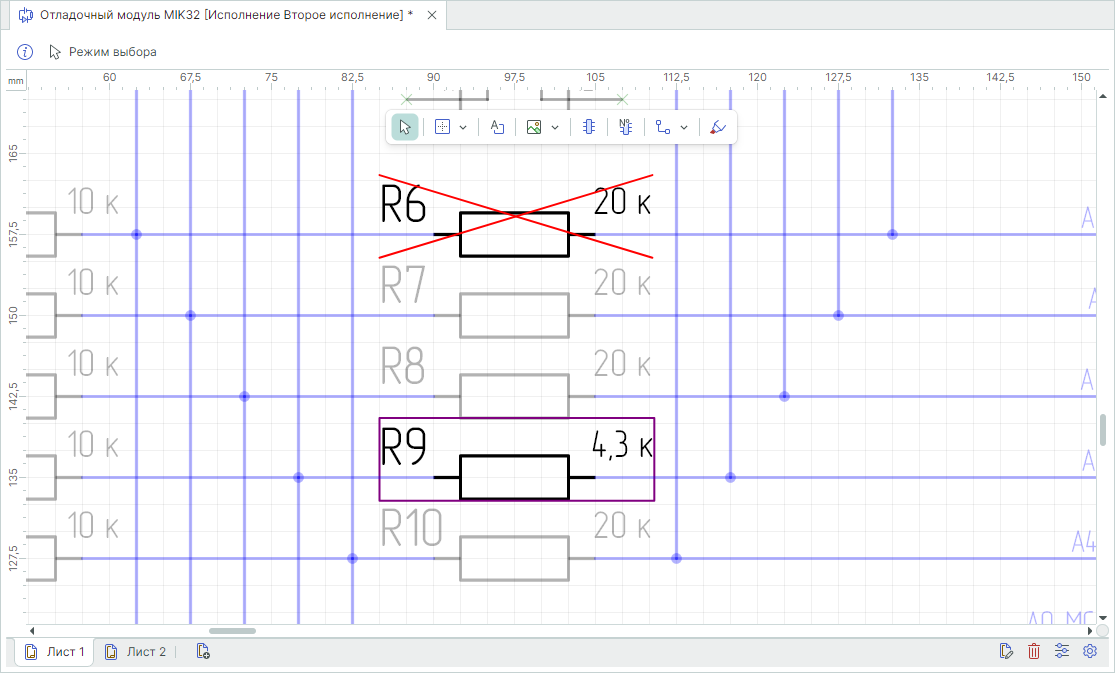Select the Лист 1 sheet tab
Screen dimensions: 1115x673
coord(55,652)
